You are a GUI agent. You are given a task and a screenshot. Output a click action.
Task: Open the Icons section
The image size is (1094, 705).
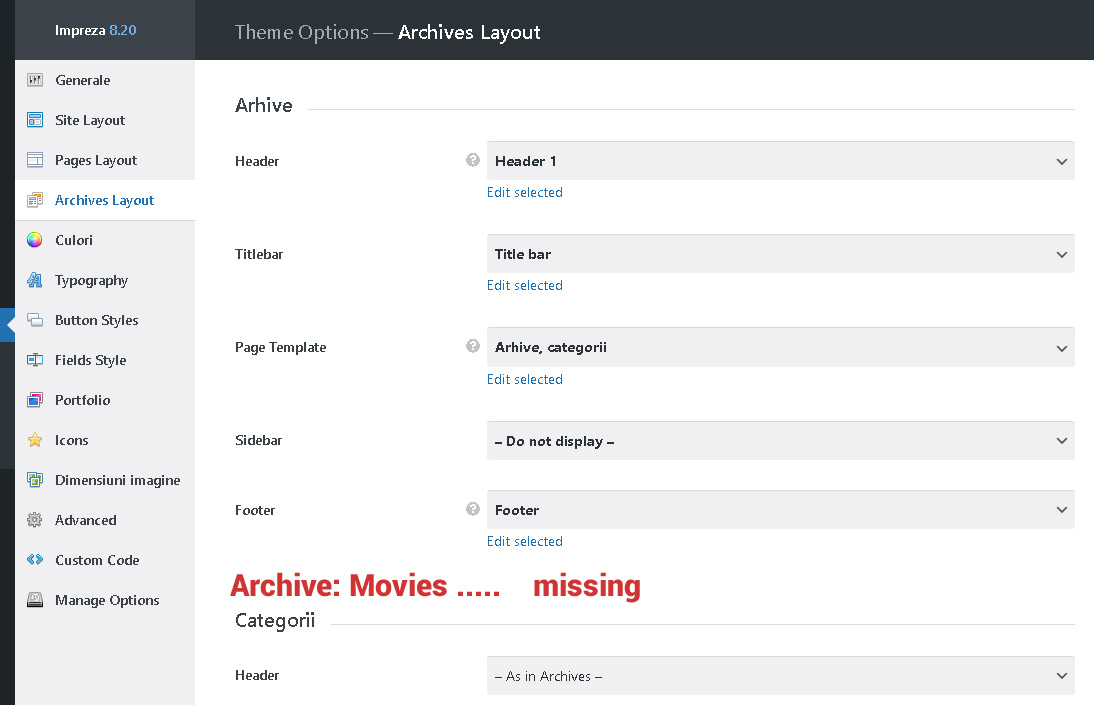[x=105, y=440]
